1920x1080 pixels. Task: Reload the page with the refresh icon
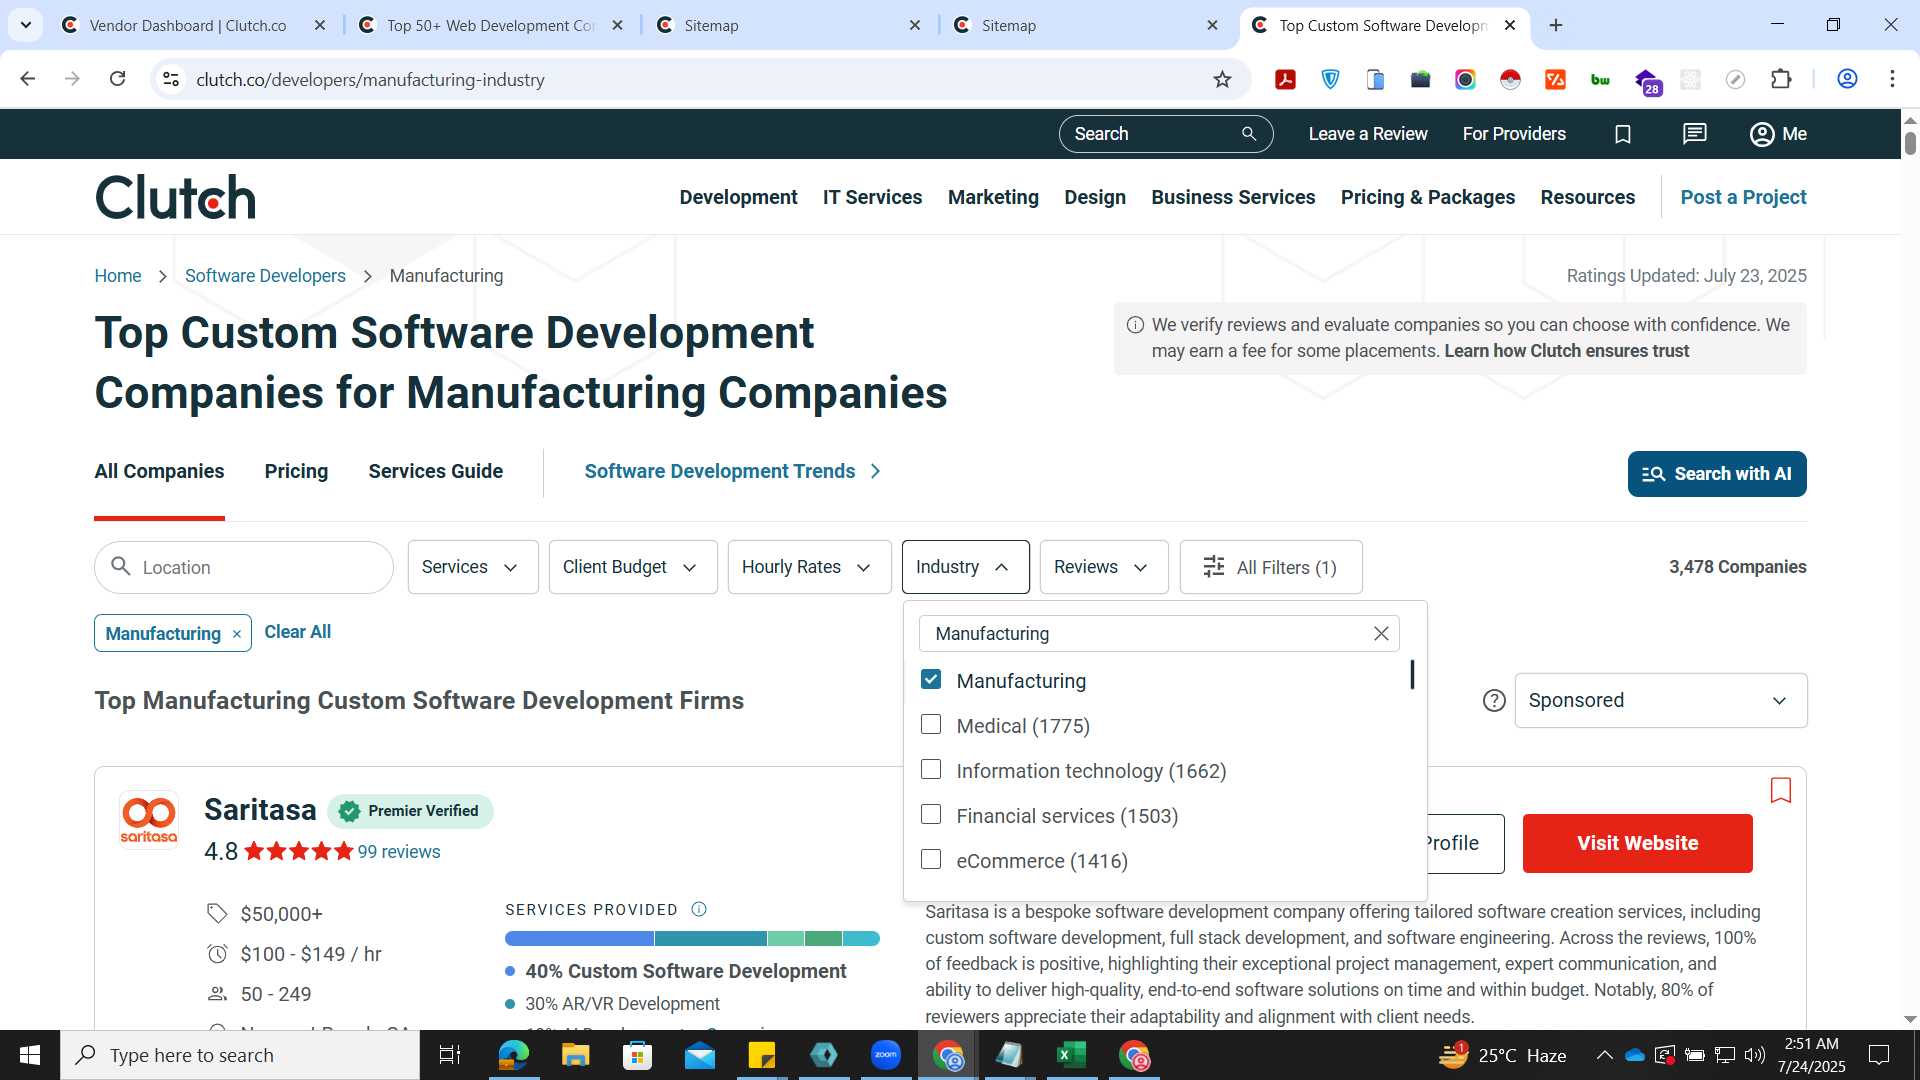point(118,79)
